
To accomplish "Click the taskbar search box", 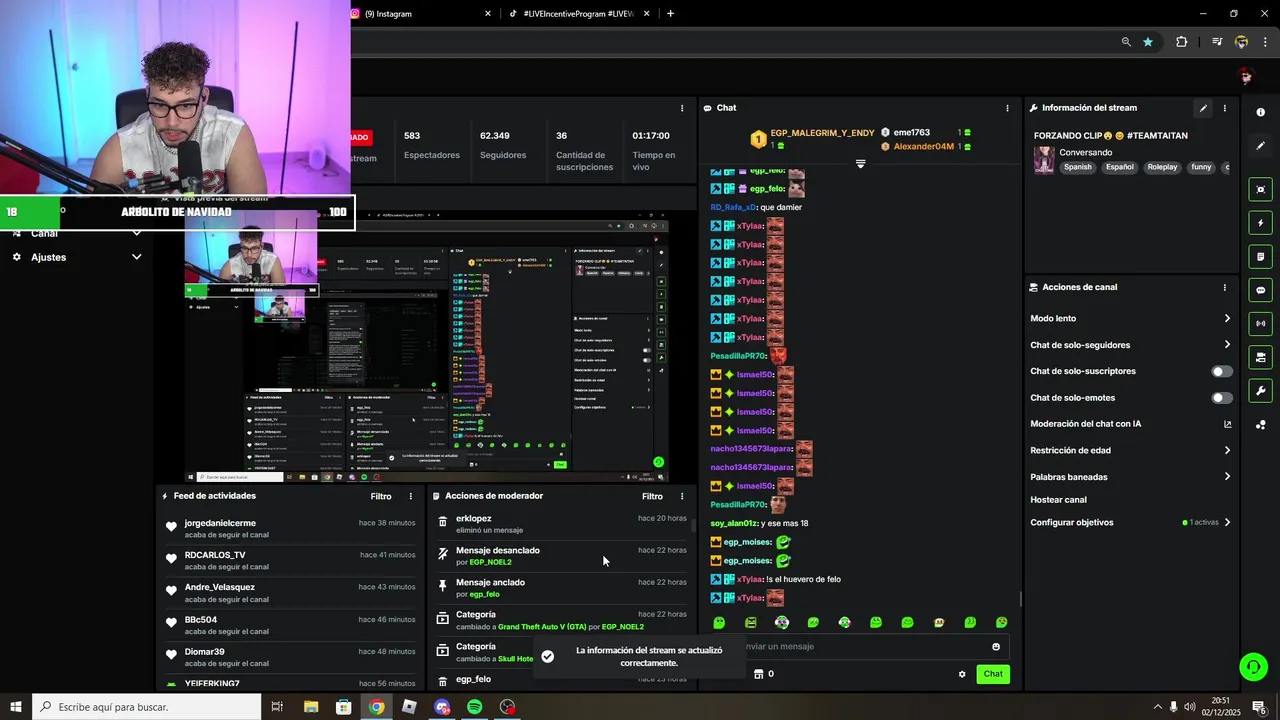I will coord(147,707).
